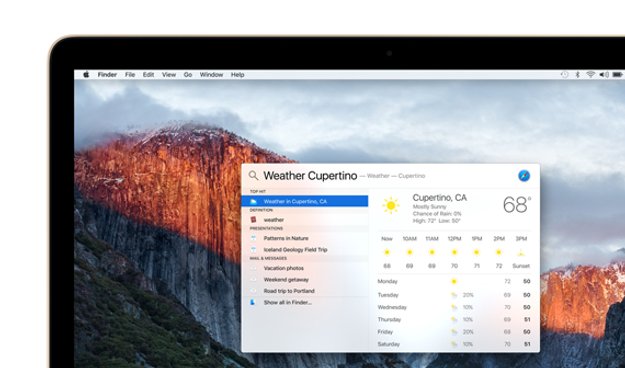This screenshot has width=625, height=368.
Task: Click the battery status icon
Action: coord(617,75)
